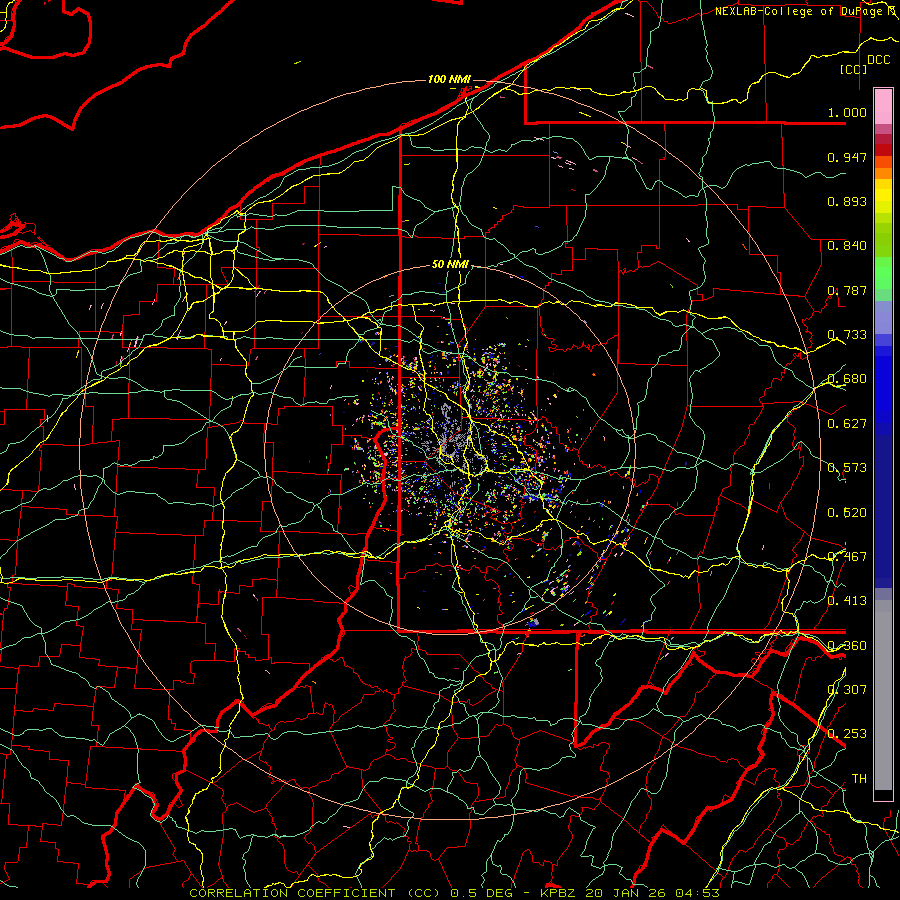The width and height of the screenshot is (900, 900).
Task: Select the 0.360 legend label
Action: (847, 646)
